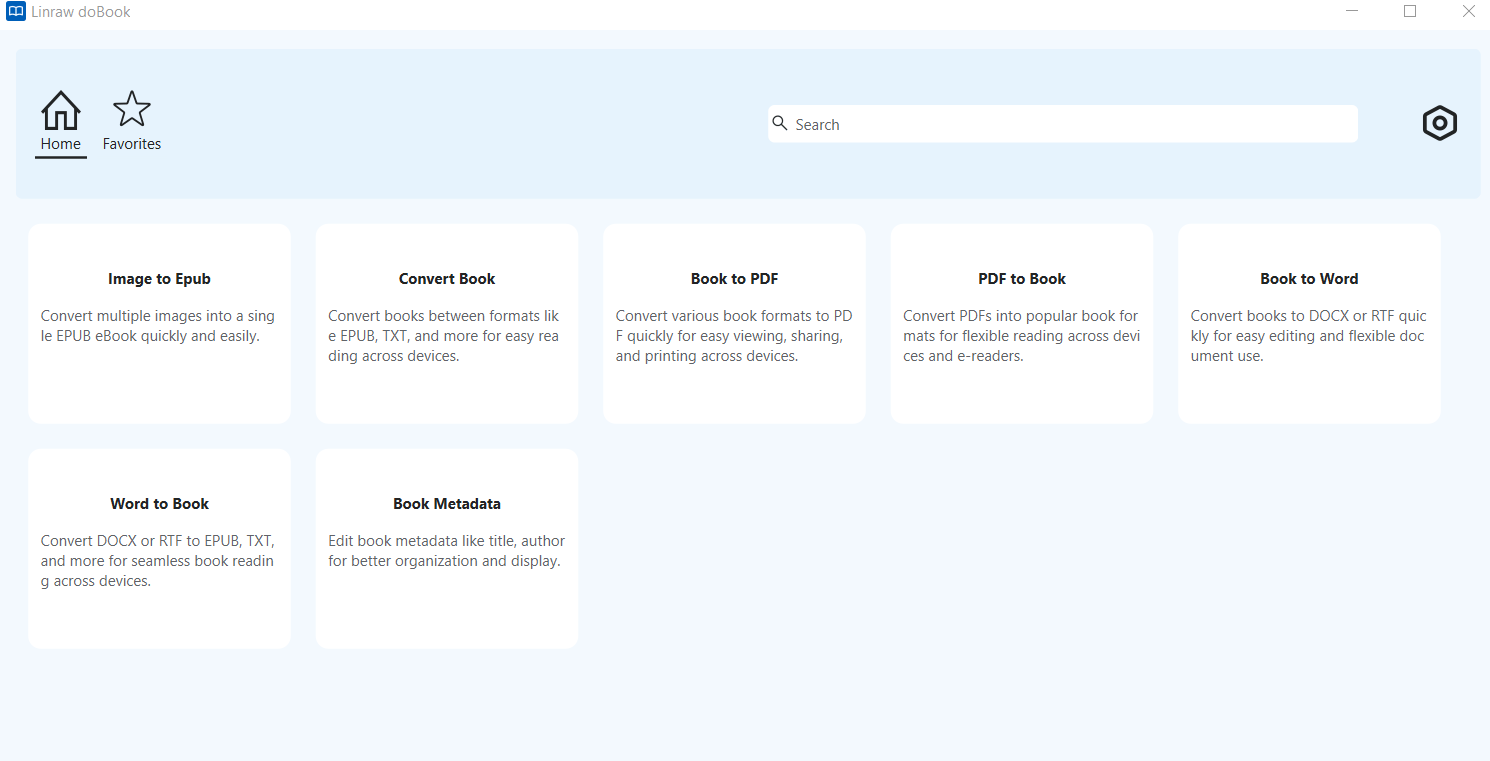Click the Favorites star icon
Screen dimensions: 1490x761
(132, 110)
